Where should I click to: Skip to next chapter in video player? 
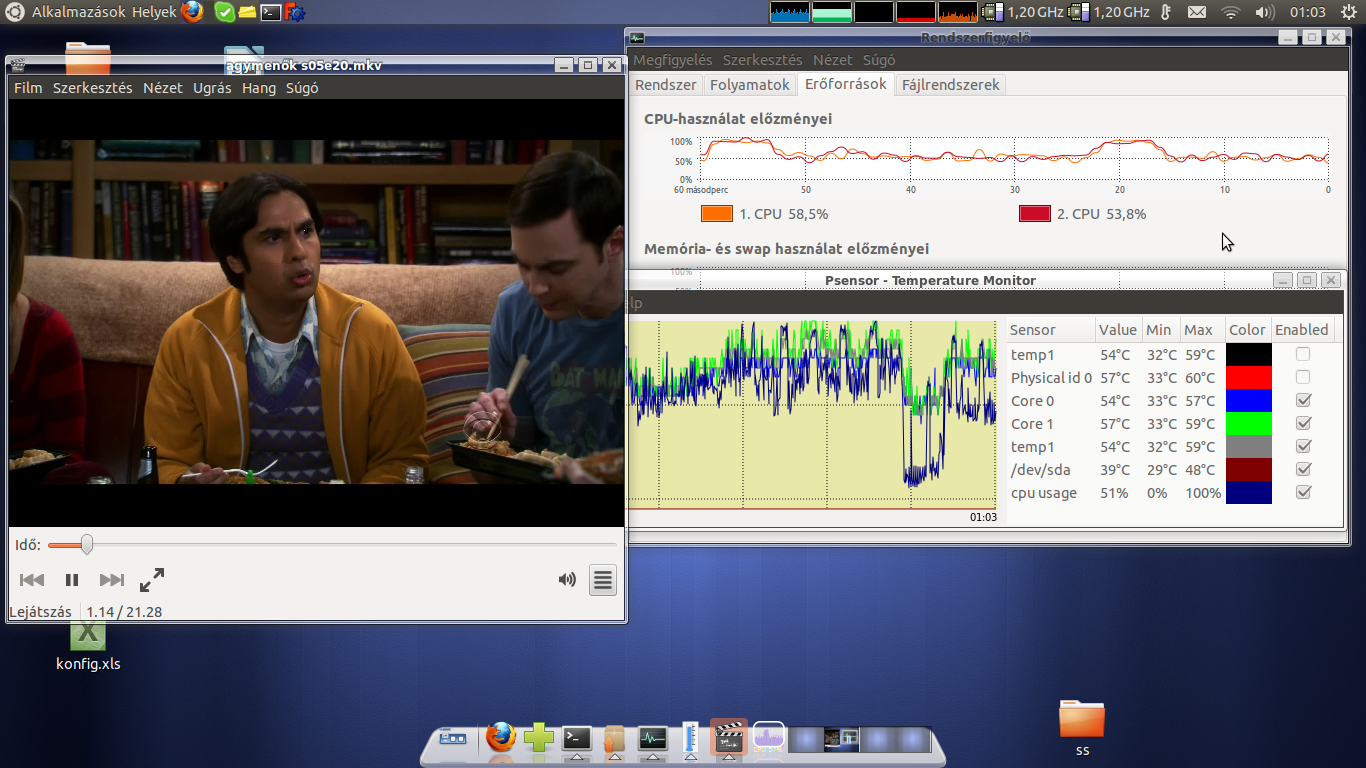(x=112, y=580)
